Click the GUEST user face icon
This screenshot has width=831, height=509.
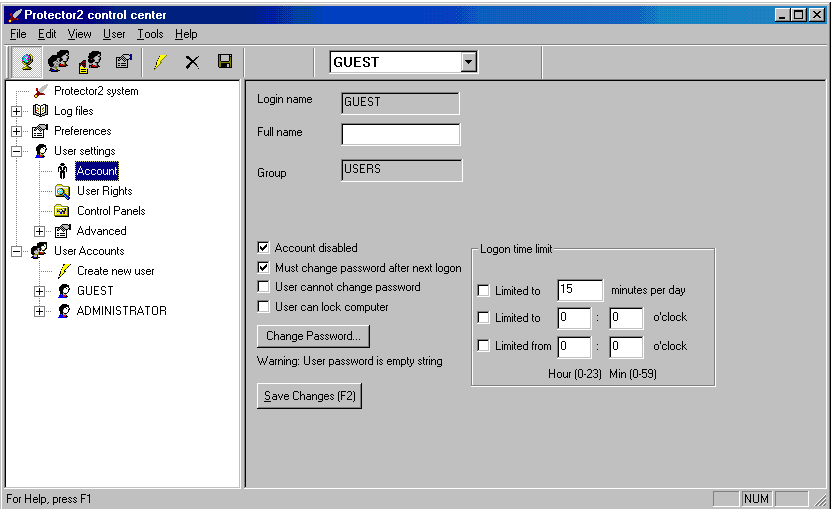64,291
